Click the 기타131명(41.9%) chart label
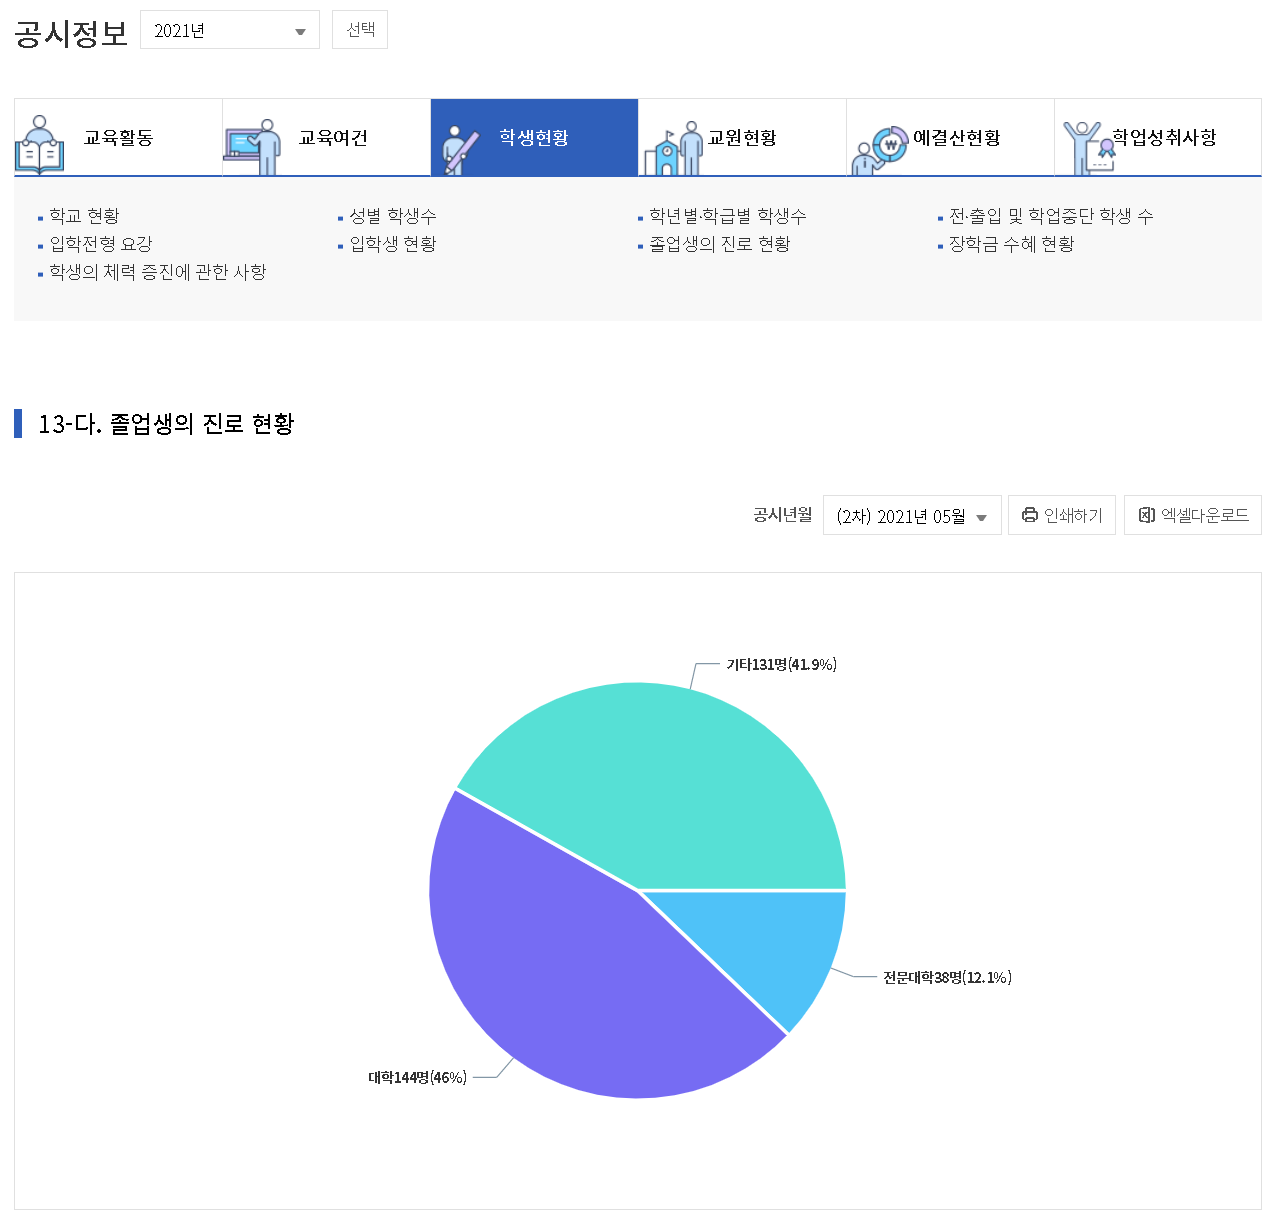Image resolution: width=1279 pixels, height=1222 pixels. [782, 665]
